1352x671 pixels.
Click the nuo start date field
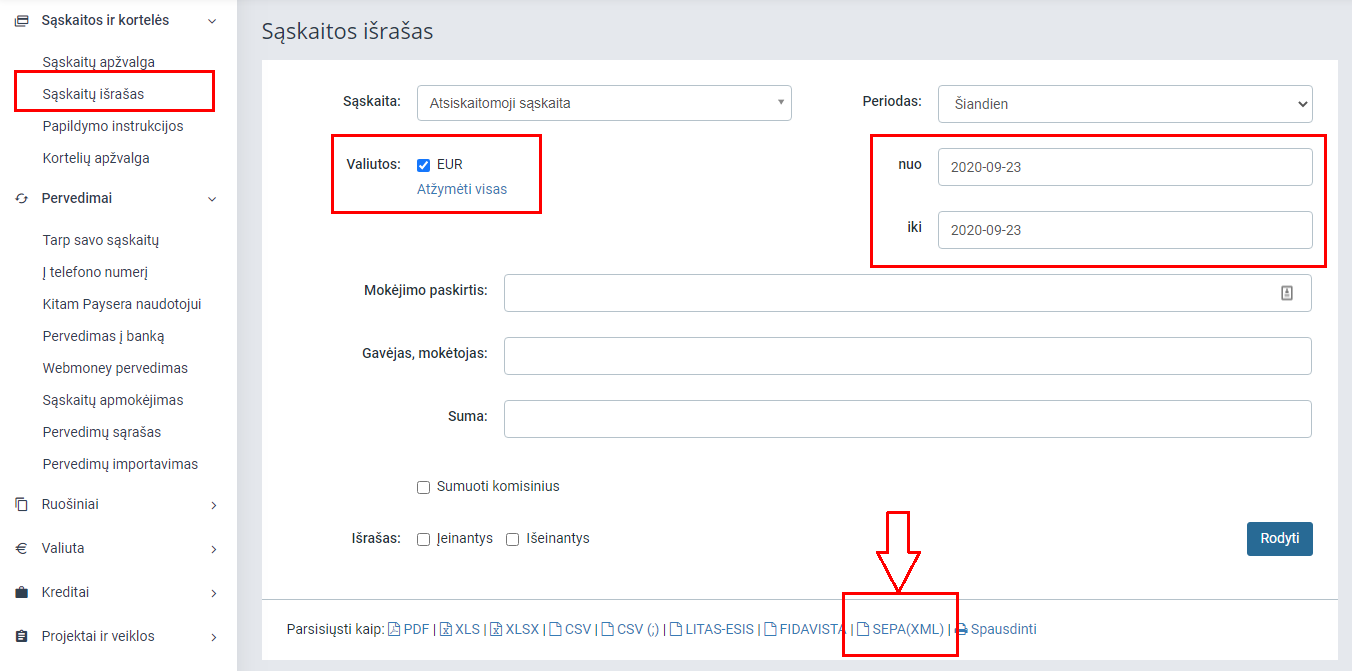click(1124, 167)
